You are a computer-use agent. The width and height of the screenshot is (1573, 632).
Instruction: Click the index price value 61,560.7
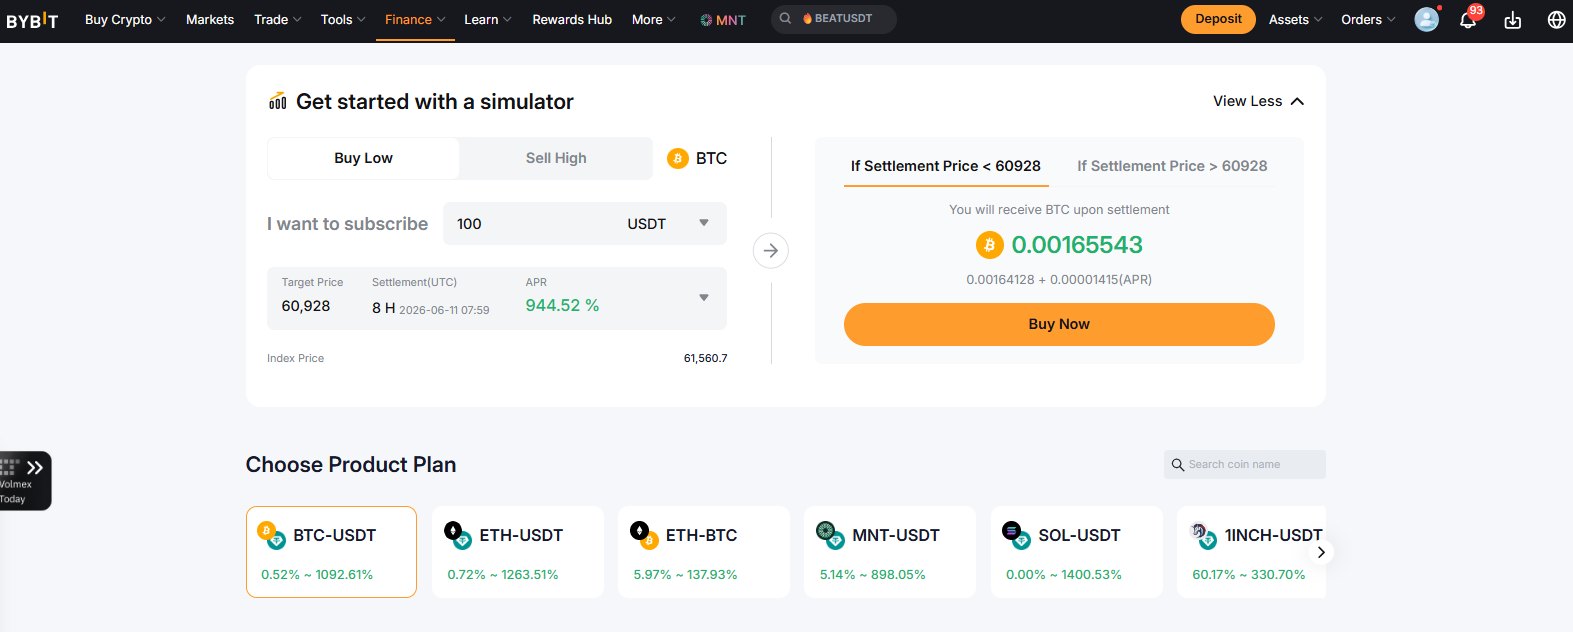coord(705,358)
